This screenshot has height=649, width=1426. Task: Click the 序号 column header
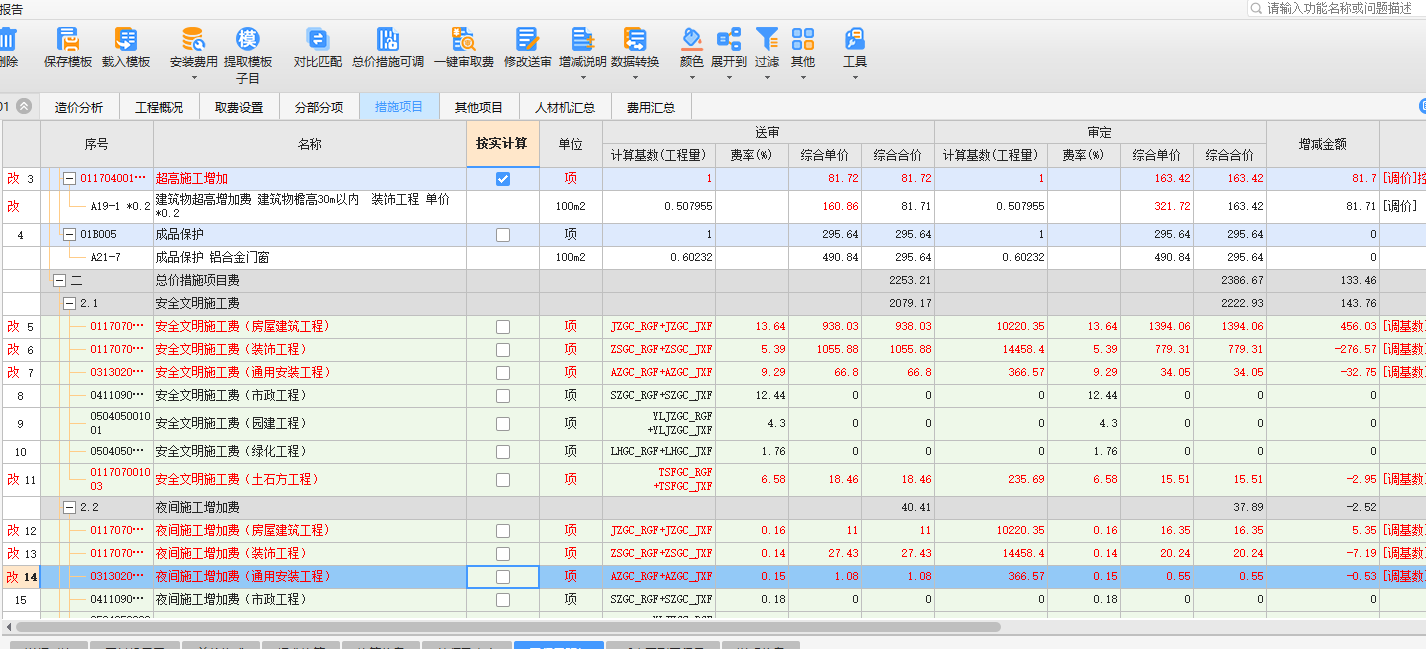97,144
